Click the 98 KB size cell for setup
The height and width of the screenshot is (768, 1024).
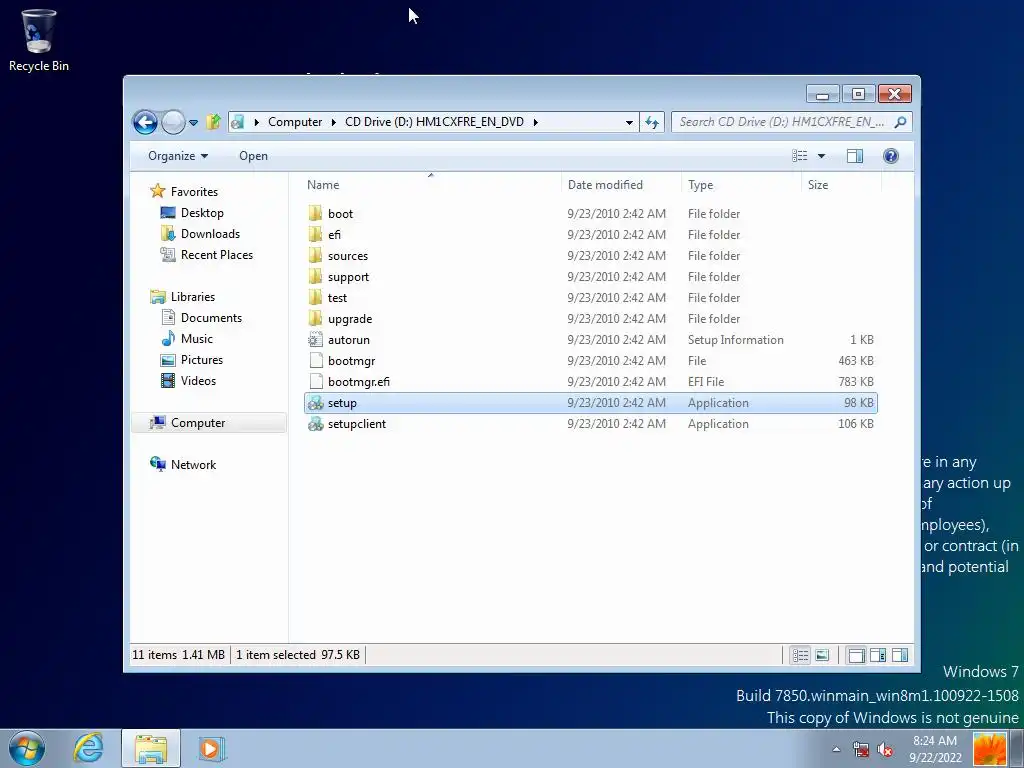point(858,403)
